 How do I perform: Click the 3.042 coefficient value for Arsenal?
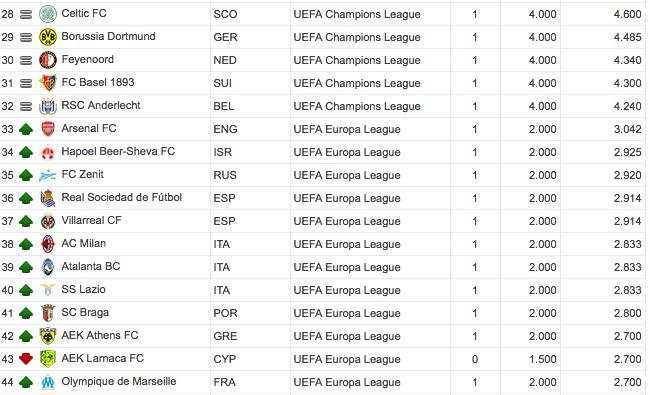[628, 129]
